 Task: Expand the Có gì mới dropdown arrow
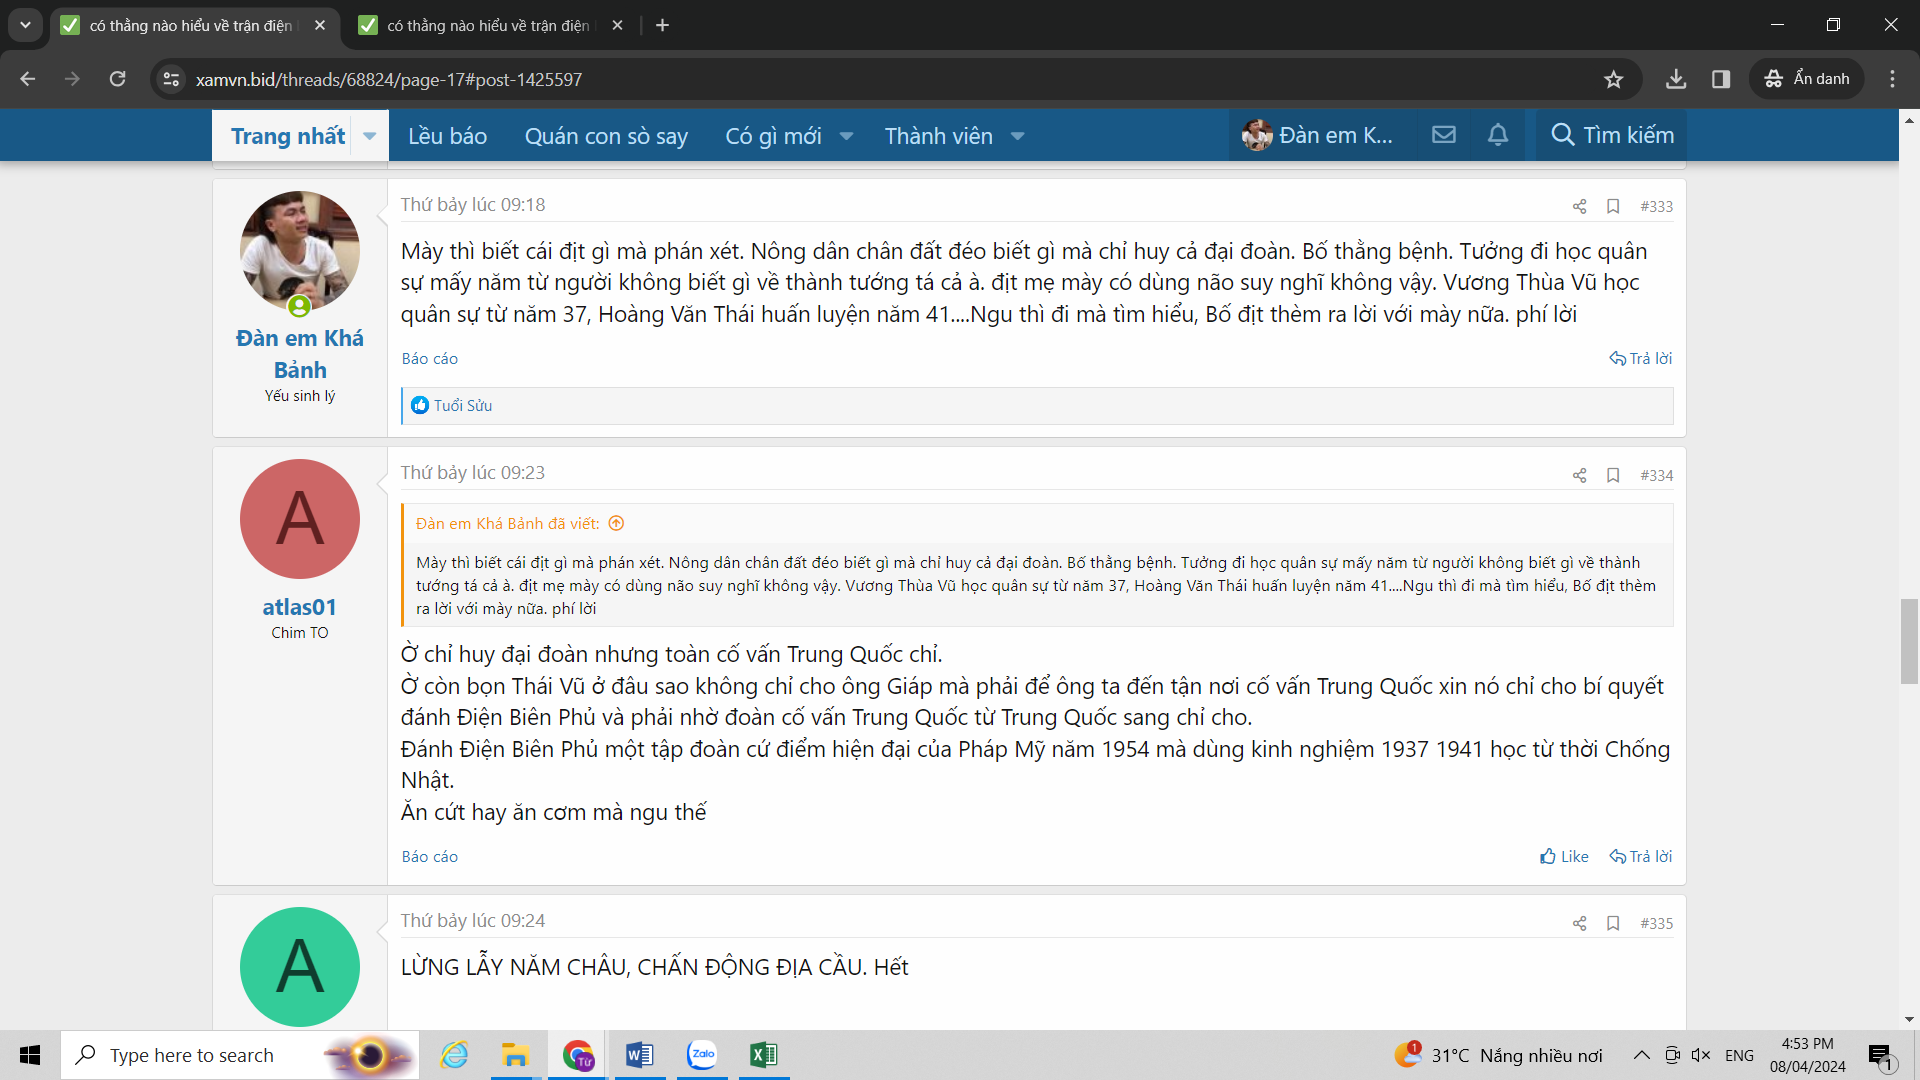[846, 136]
